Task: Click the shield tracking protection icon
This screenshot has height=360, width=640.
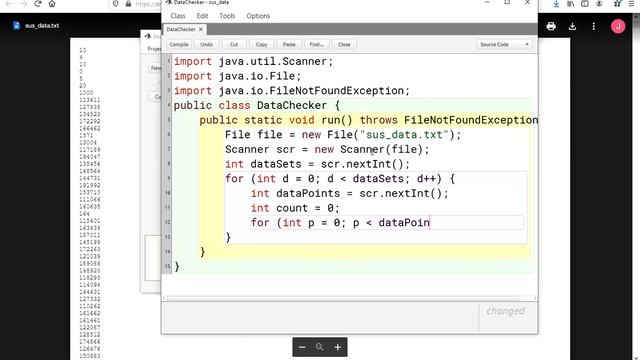Action: (x=116, y=4)
